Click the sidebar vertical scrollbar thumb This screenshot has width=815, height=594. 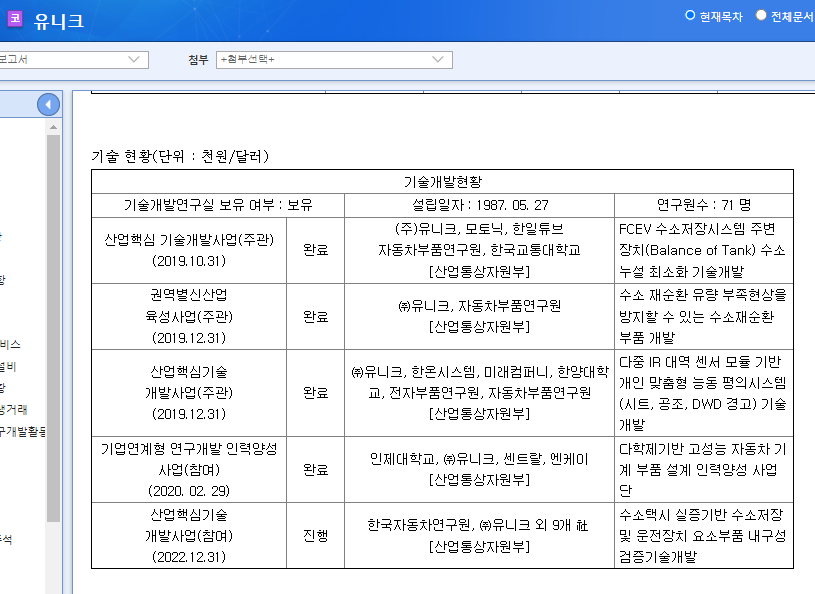[x=53, y=328]
